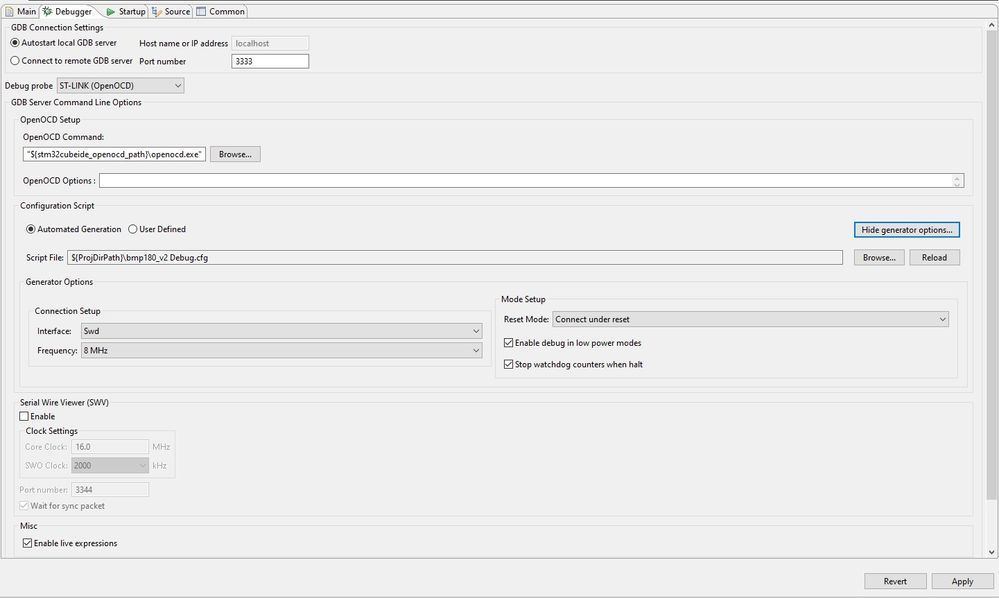Click the Port number field 3333
The image size is (999, 598).
[270, 61]
